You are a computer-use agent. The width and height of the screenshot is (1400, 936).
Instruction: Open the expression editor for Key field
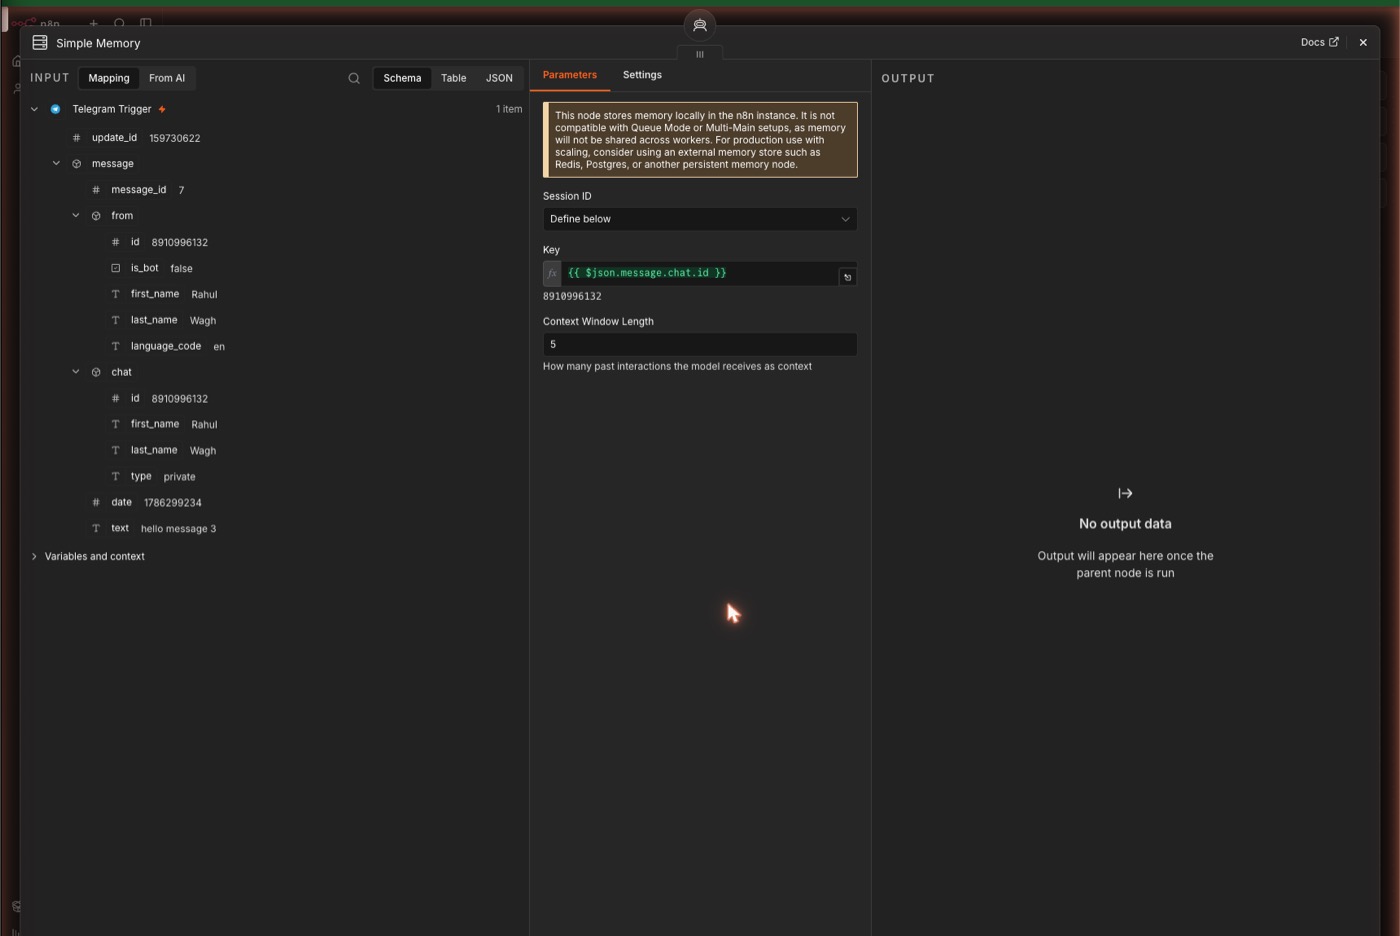pyautogui.click(x=848, y=277)
